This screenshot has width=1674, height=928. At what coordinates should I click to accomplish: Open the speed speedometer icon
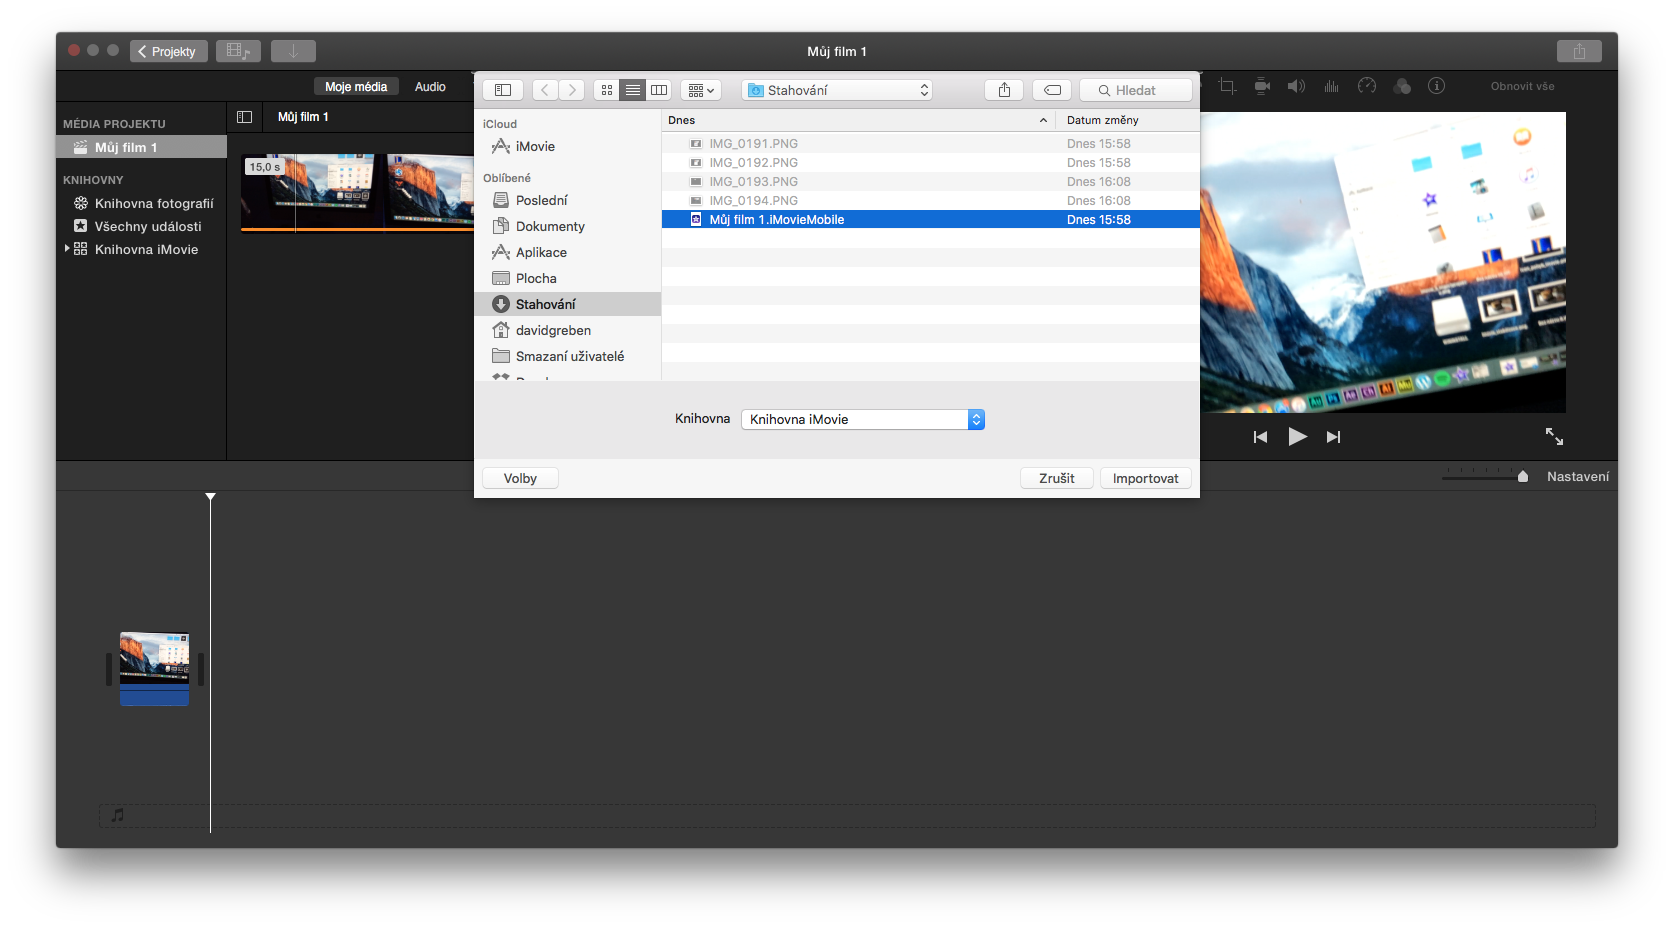coord(1367,86)
